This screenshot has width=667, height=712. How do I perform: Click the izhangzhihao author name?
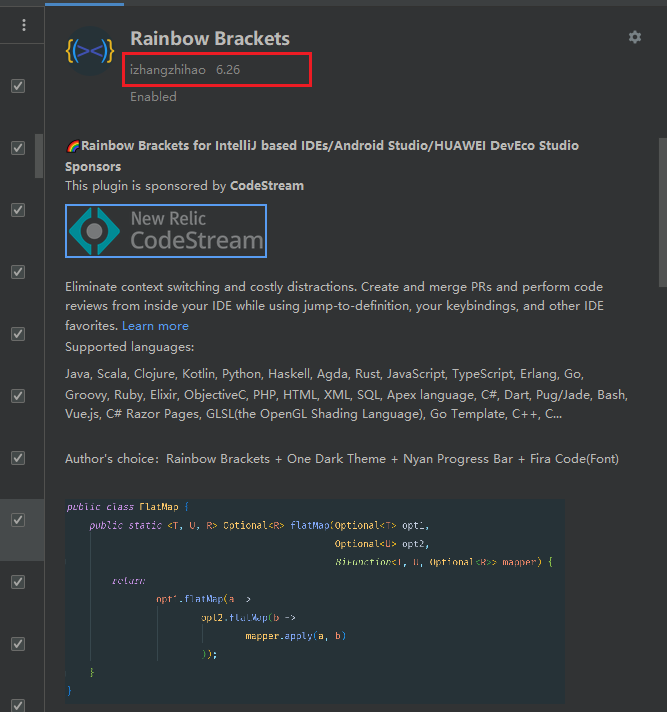coord(168,69)
